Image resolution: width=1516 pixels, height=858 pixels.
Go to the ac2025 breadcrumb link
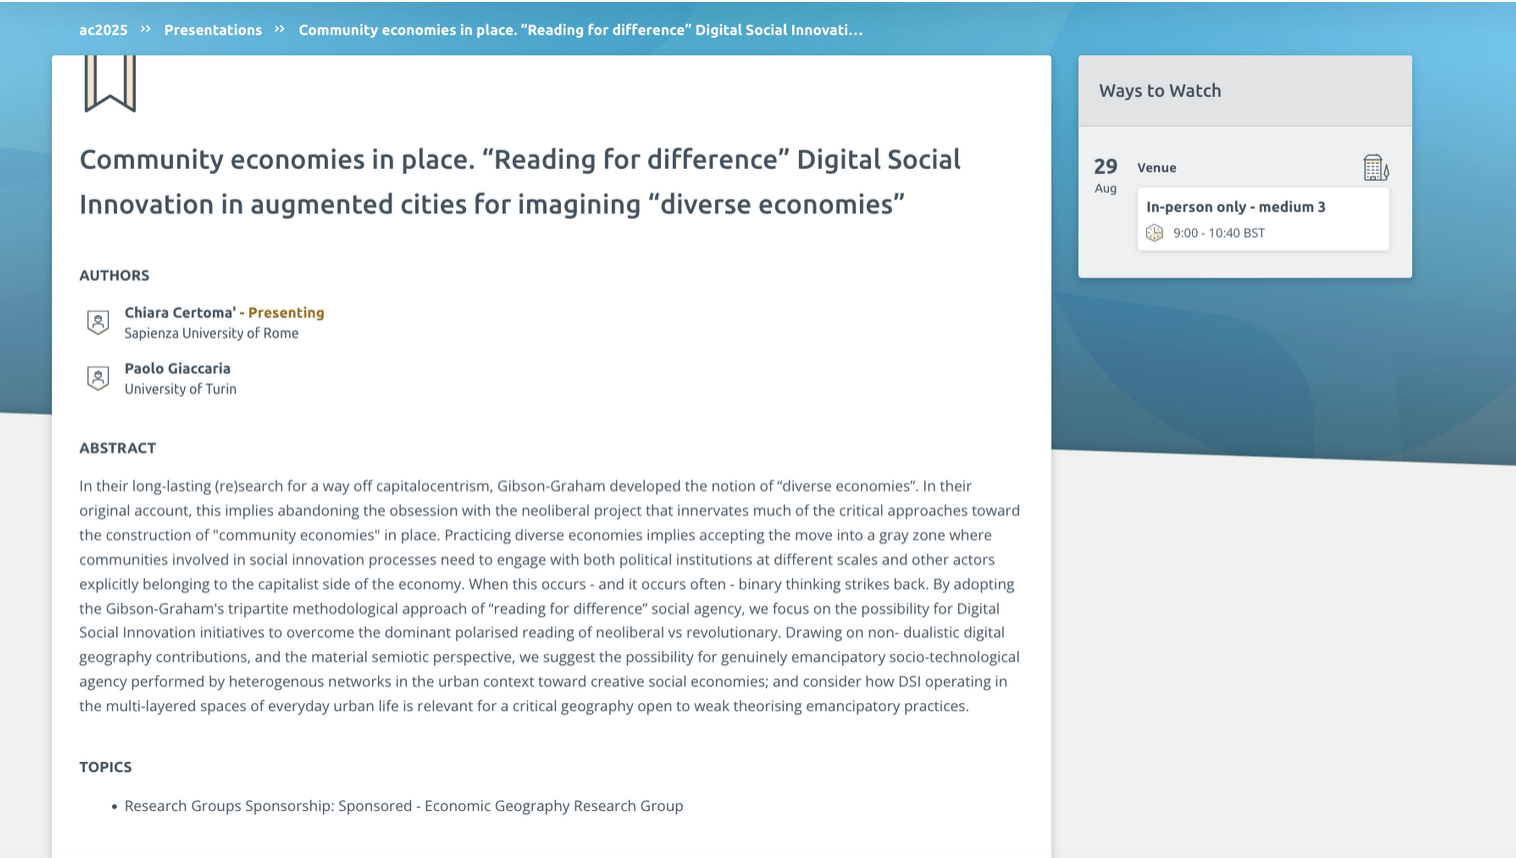103,30
